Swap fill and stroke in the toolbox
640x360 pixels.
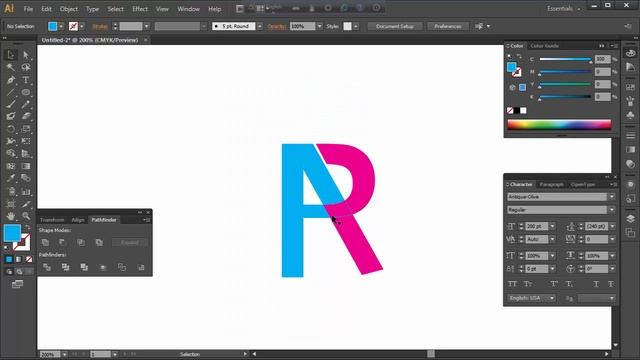pos(27,227)
